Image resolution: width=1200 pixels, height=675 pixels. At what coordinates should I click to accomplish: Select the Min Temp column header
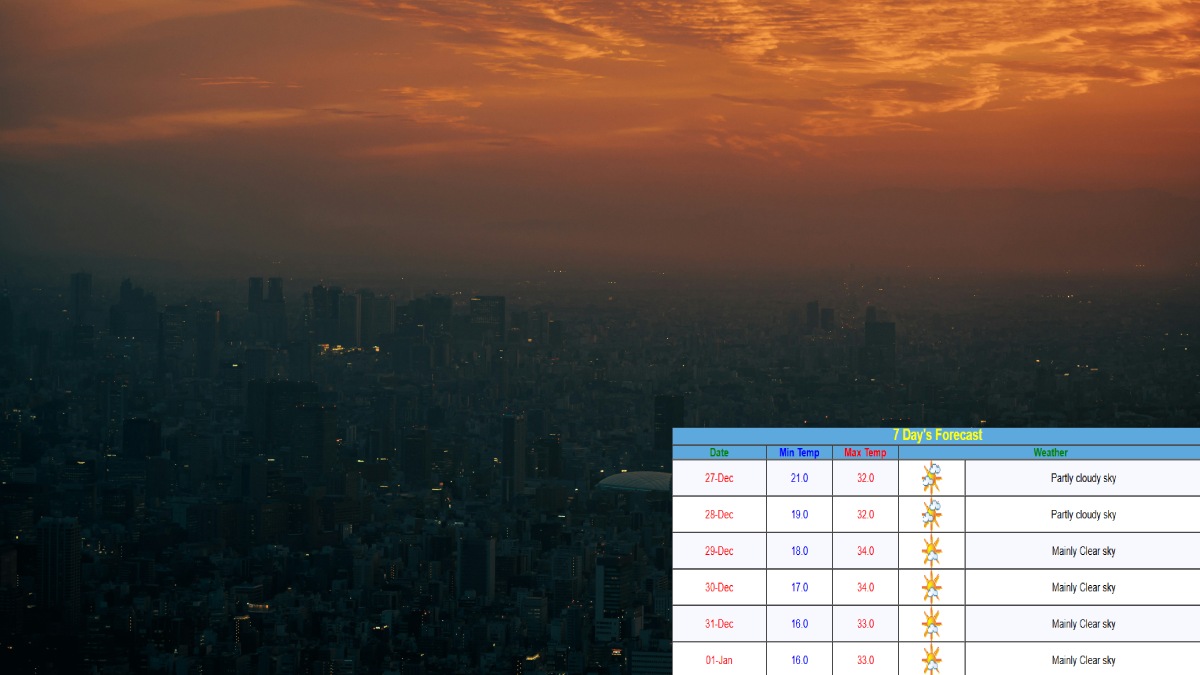[799, 453]
